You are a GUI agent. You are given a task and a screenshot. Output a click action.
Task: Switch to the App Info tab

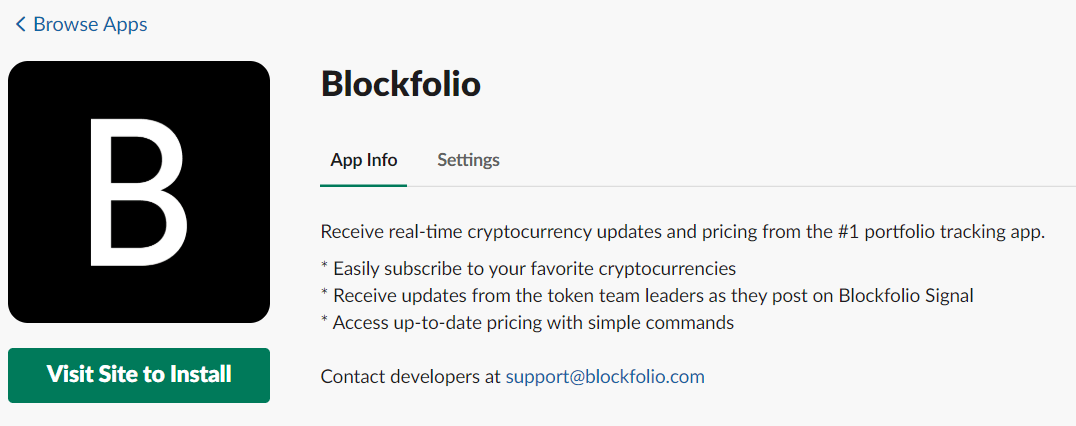tap(363, 160)
